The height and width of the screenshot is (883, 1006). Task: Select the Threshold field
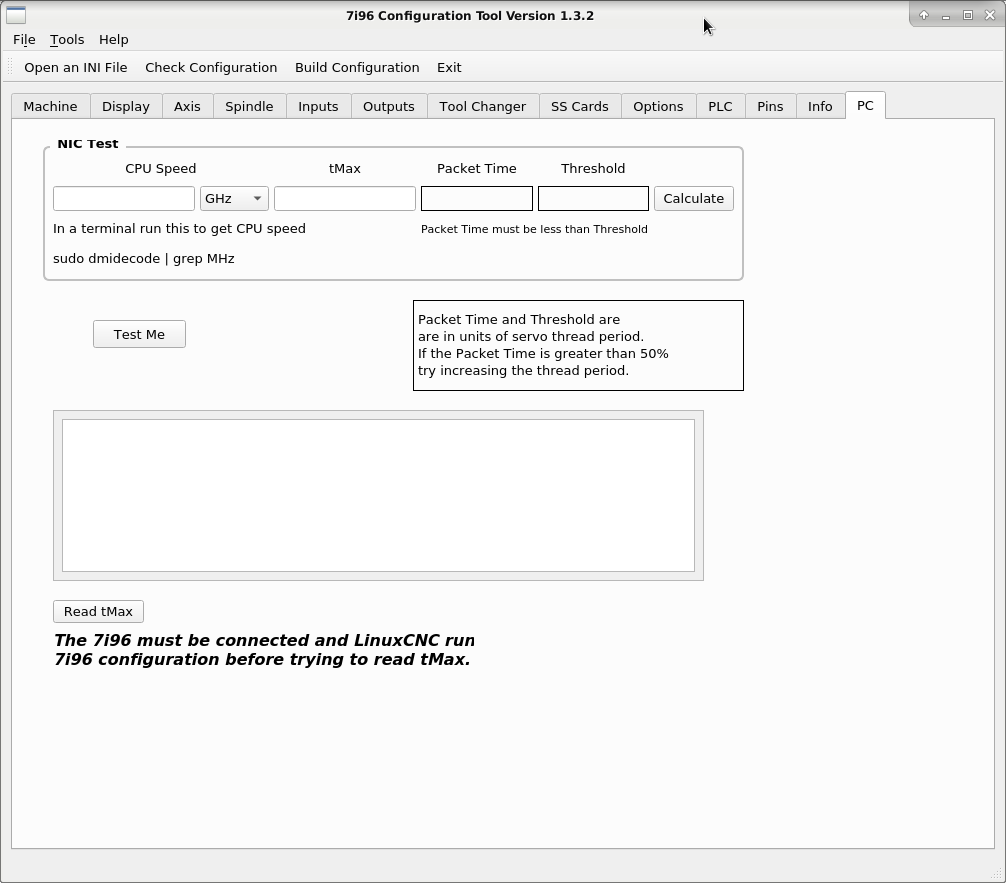[x=593, y=198]
